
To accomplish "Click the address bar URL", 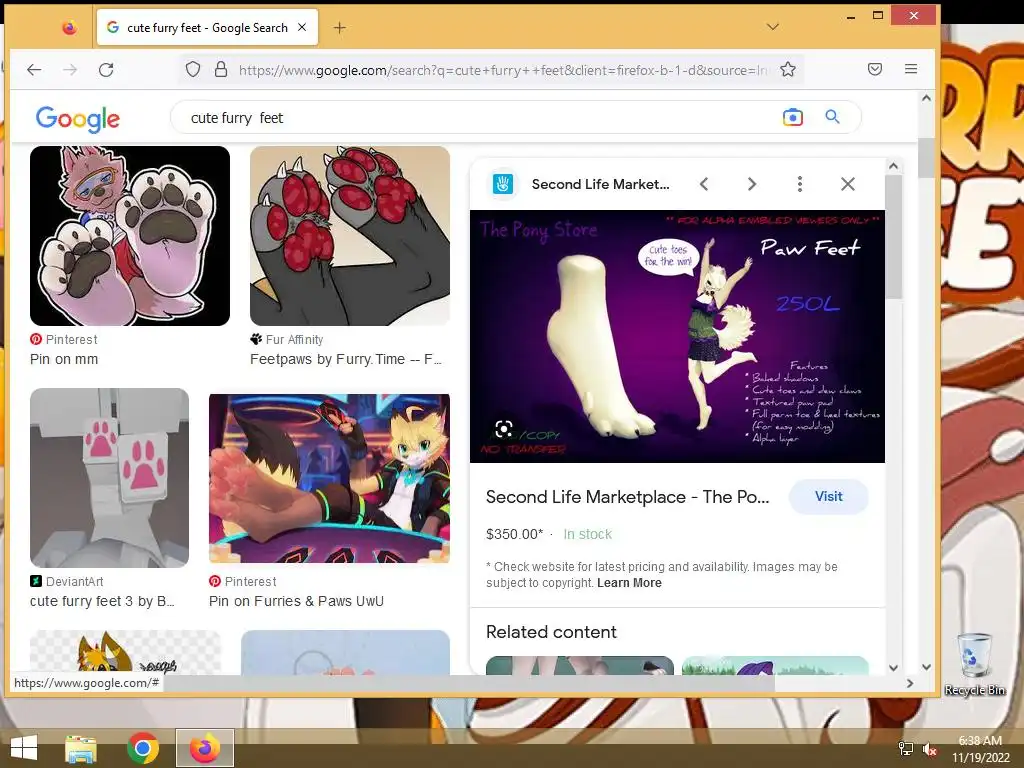I will click(503, 70).
